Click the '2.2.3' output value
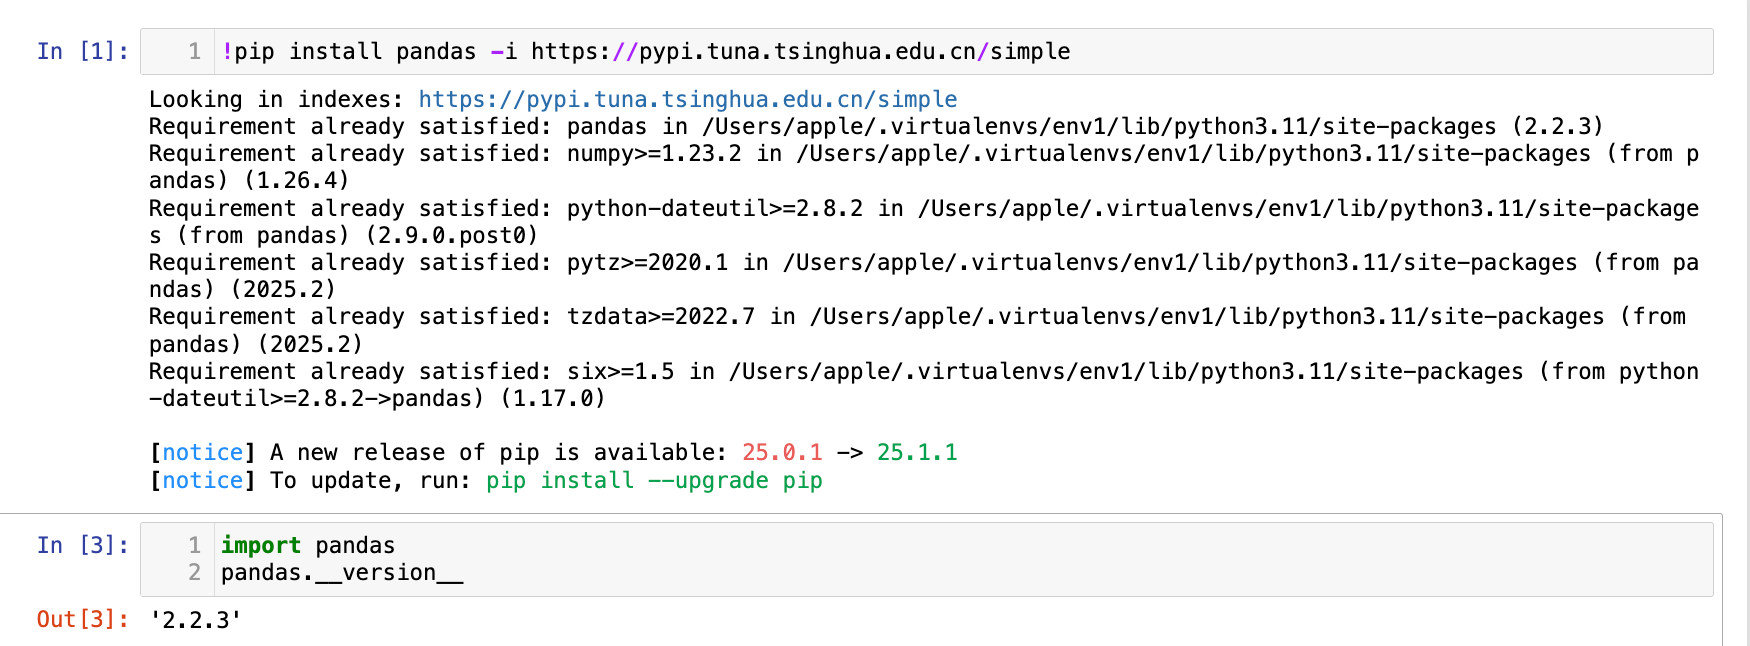Screen dimensions: 1750x646 point(195,620)
